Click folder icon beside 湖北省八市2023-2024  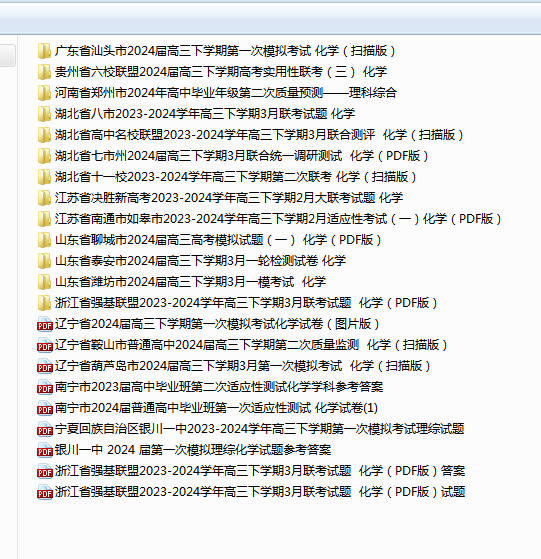click(x=44, y=114)
